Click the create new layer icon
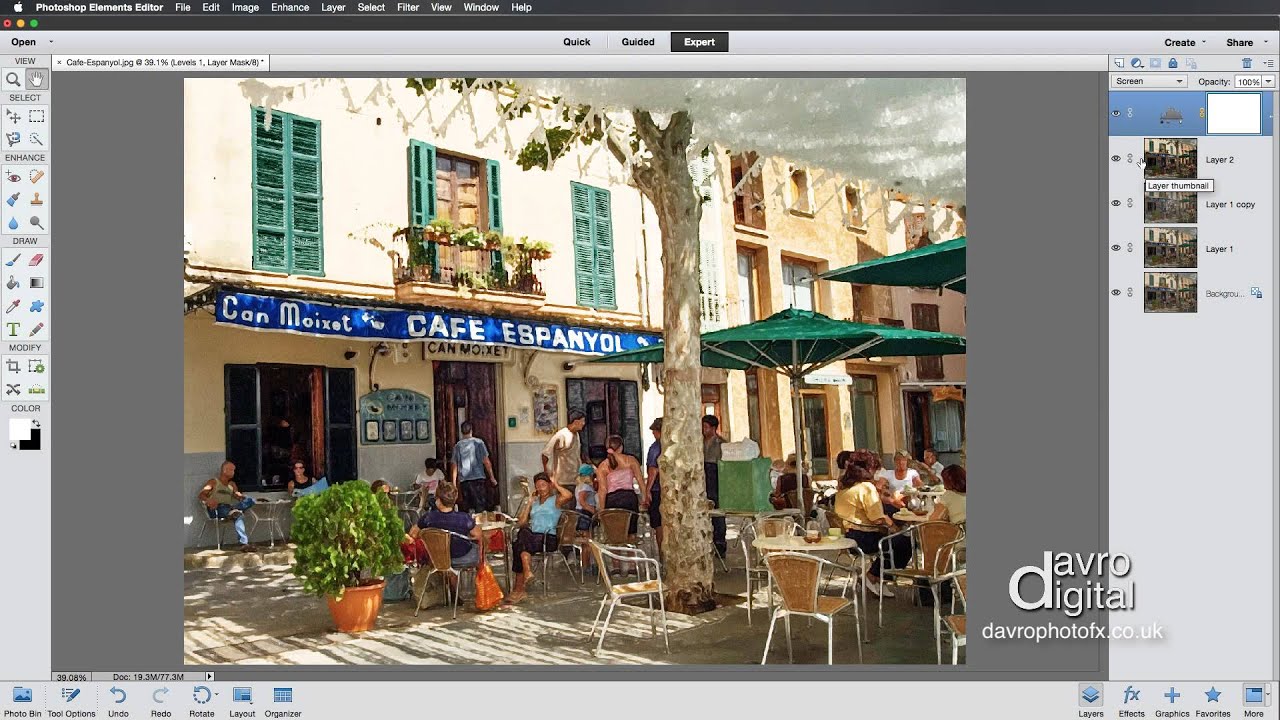Image resolution: width=1280 pixels, height=720 pixels. 1119,63
